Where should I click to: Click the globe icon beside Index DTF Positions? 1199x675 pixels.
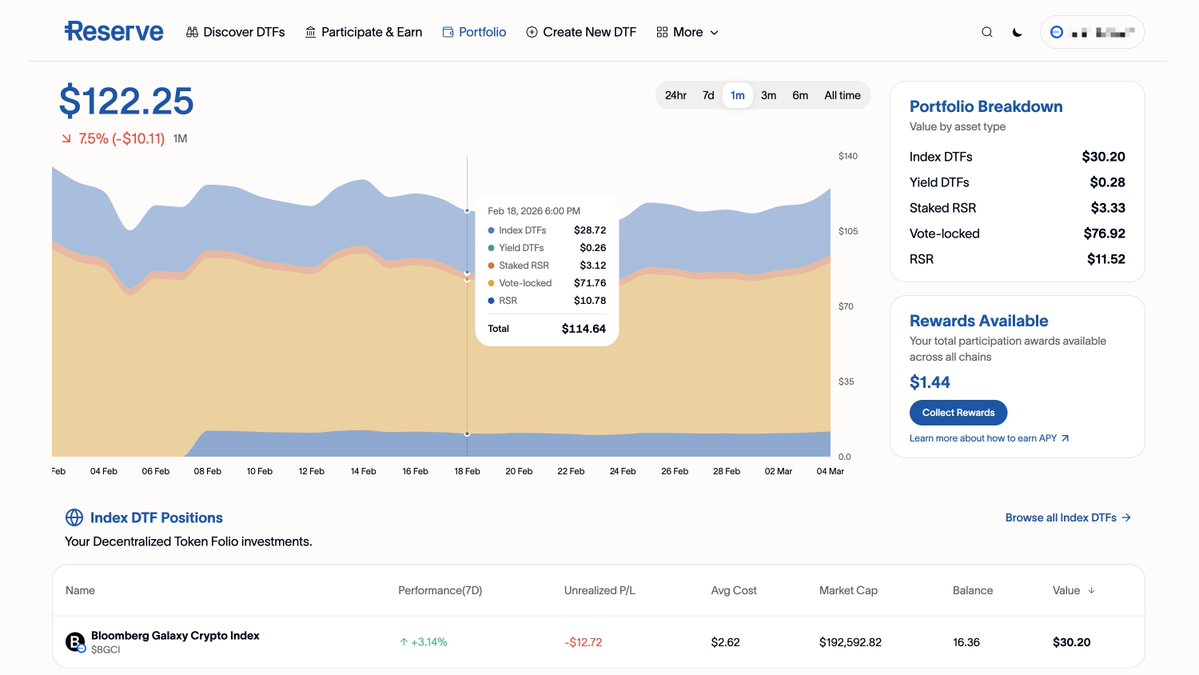(74, 518)
